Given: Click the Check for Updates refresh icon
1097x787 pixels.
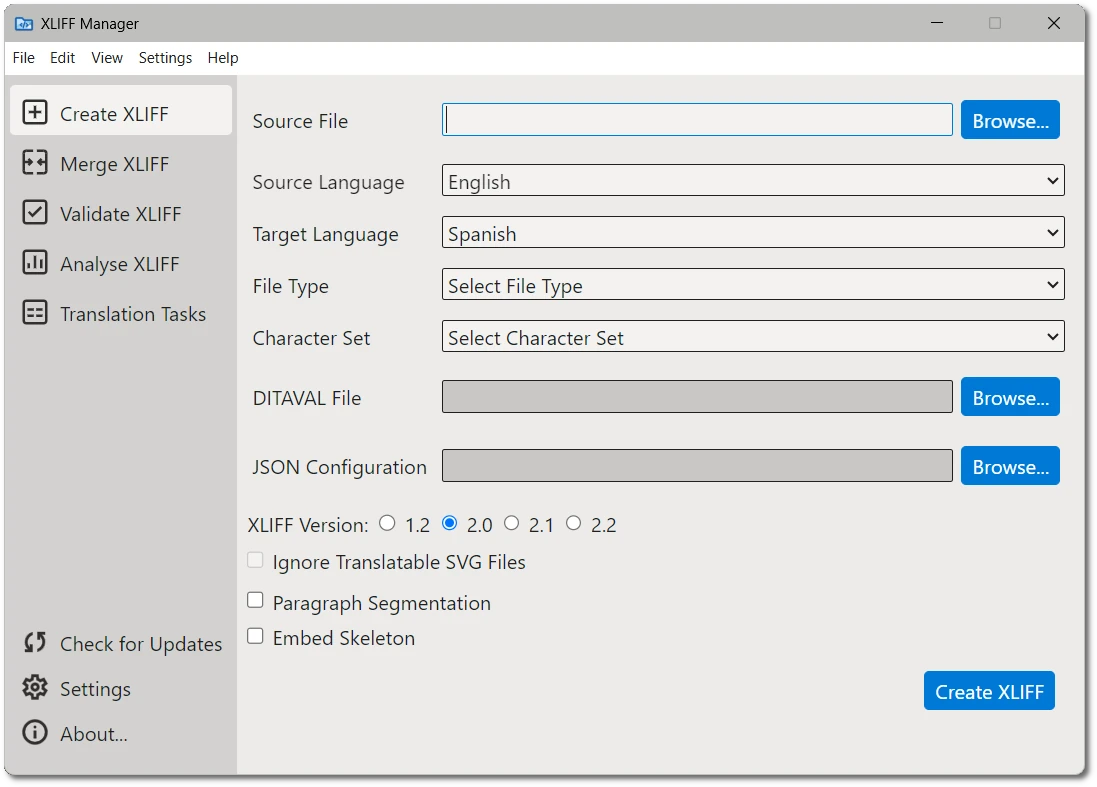Looking at the screenshot, I should (35, 642).
